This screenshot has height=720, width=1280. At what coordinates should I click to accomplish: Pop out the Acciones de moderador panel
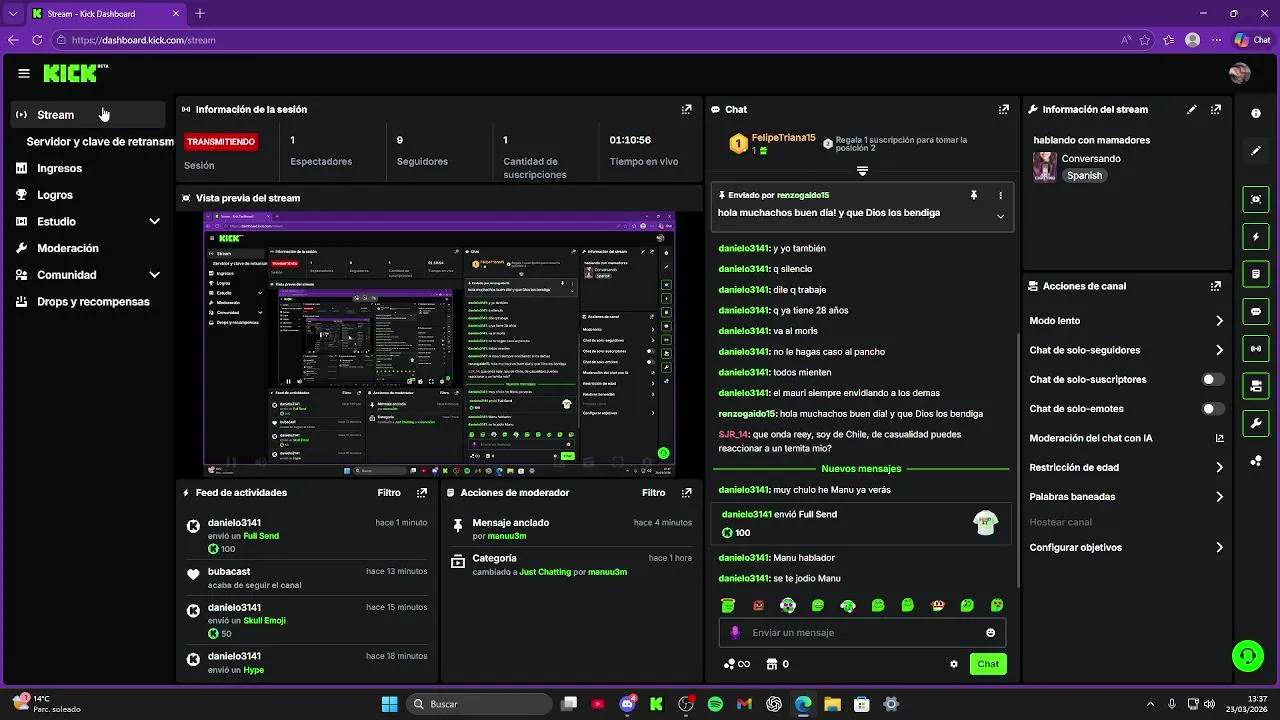click(x=686, y=493)
